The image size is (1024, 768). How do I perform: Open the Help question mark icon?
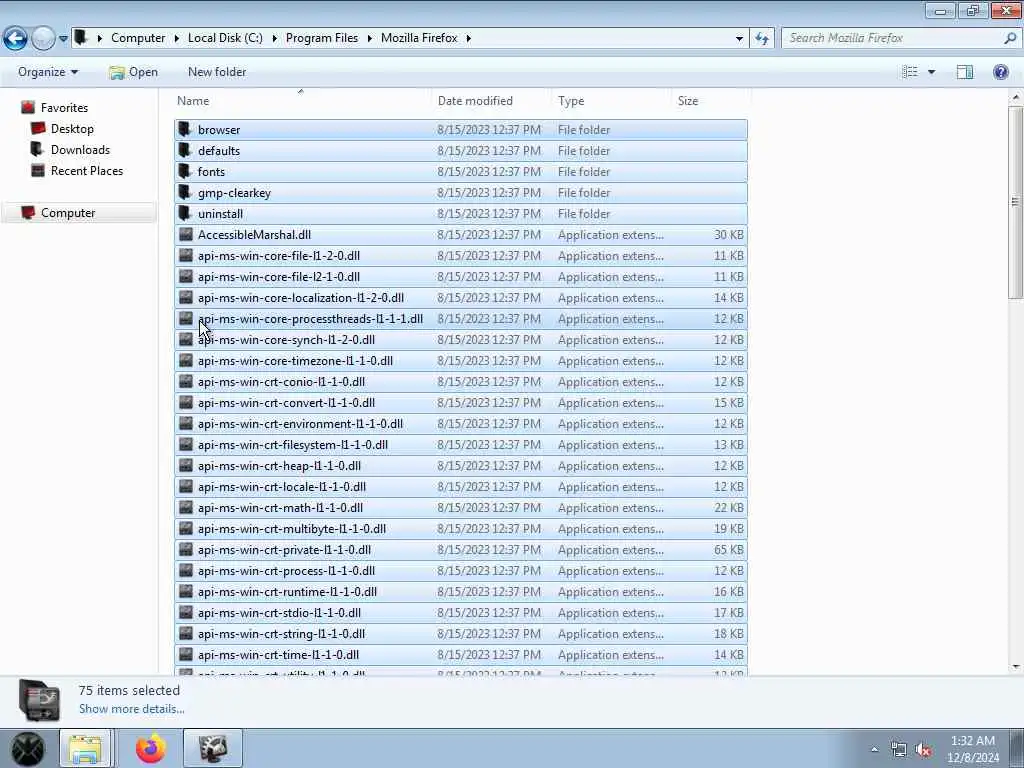pyautogui.click(x=1000, y=72)
